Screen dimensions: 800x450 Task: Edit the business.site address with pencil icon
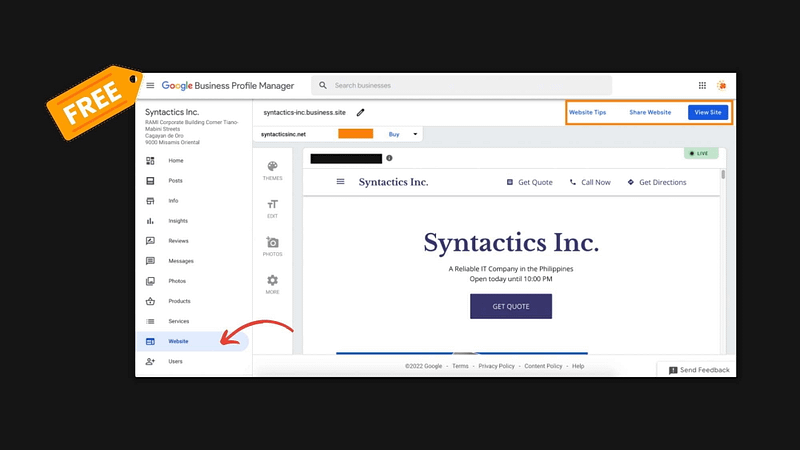(360, 112)
